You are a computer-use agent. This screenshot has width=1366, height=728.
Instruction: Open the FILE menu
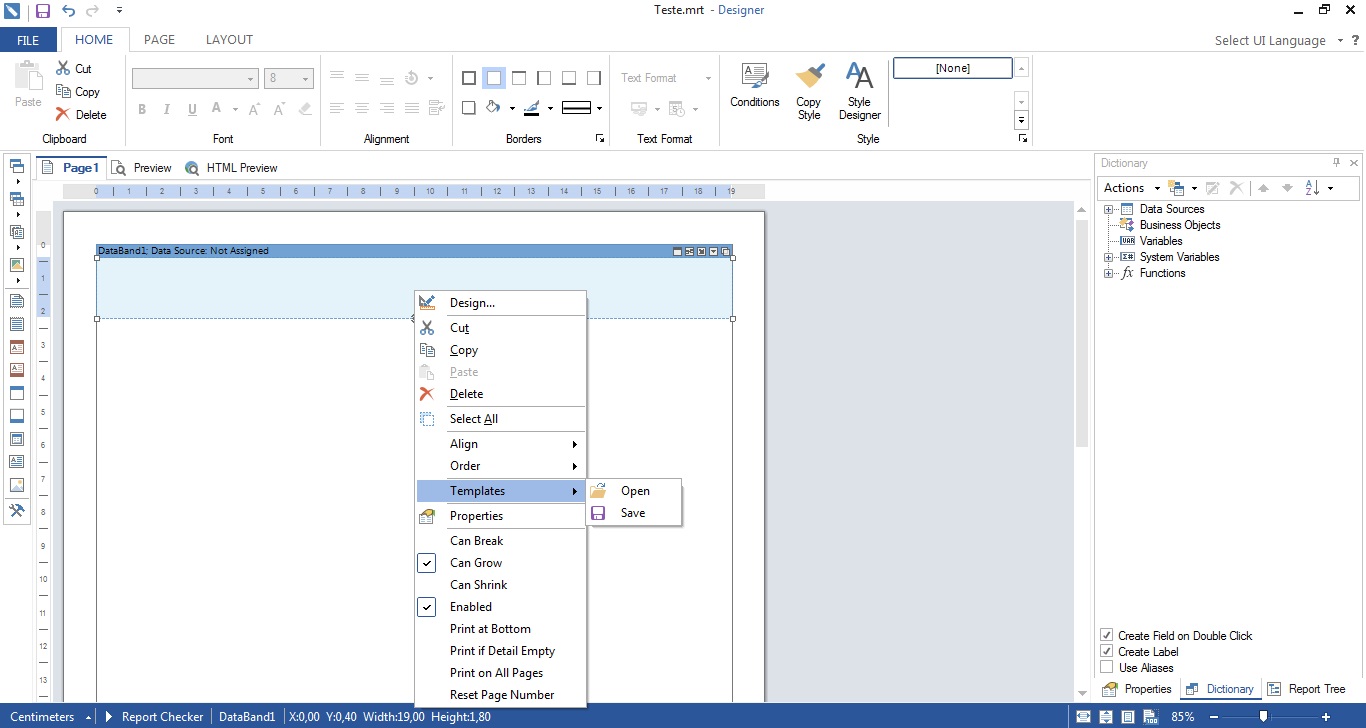click(x=28, y=40)
